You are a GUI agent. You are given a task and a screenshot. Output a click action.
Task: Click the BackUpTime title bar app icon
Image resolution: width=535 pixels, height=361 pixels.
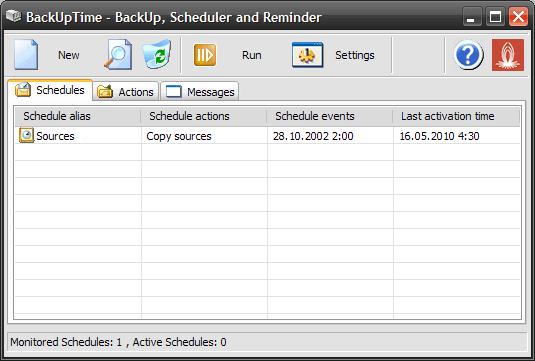14,16
